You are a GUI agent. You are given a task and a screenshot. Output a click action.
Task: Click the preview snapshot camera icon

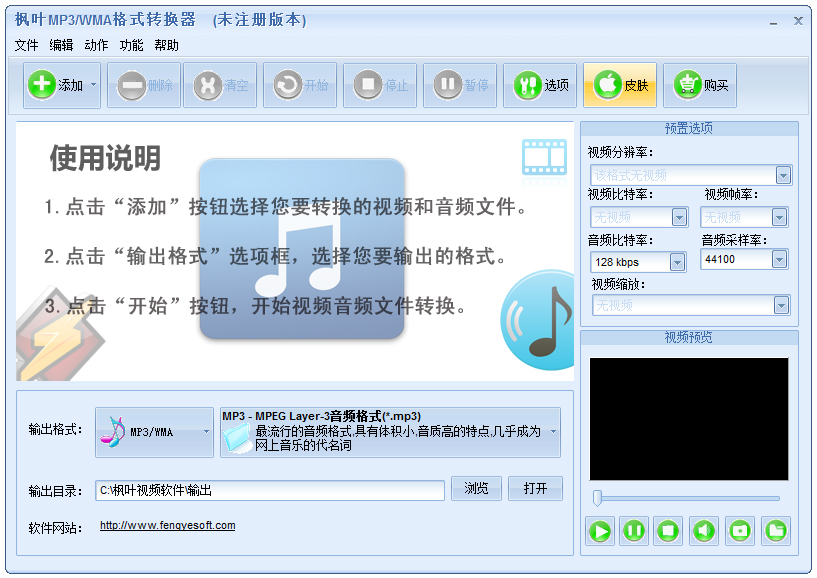click(x=740, y=531)
